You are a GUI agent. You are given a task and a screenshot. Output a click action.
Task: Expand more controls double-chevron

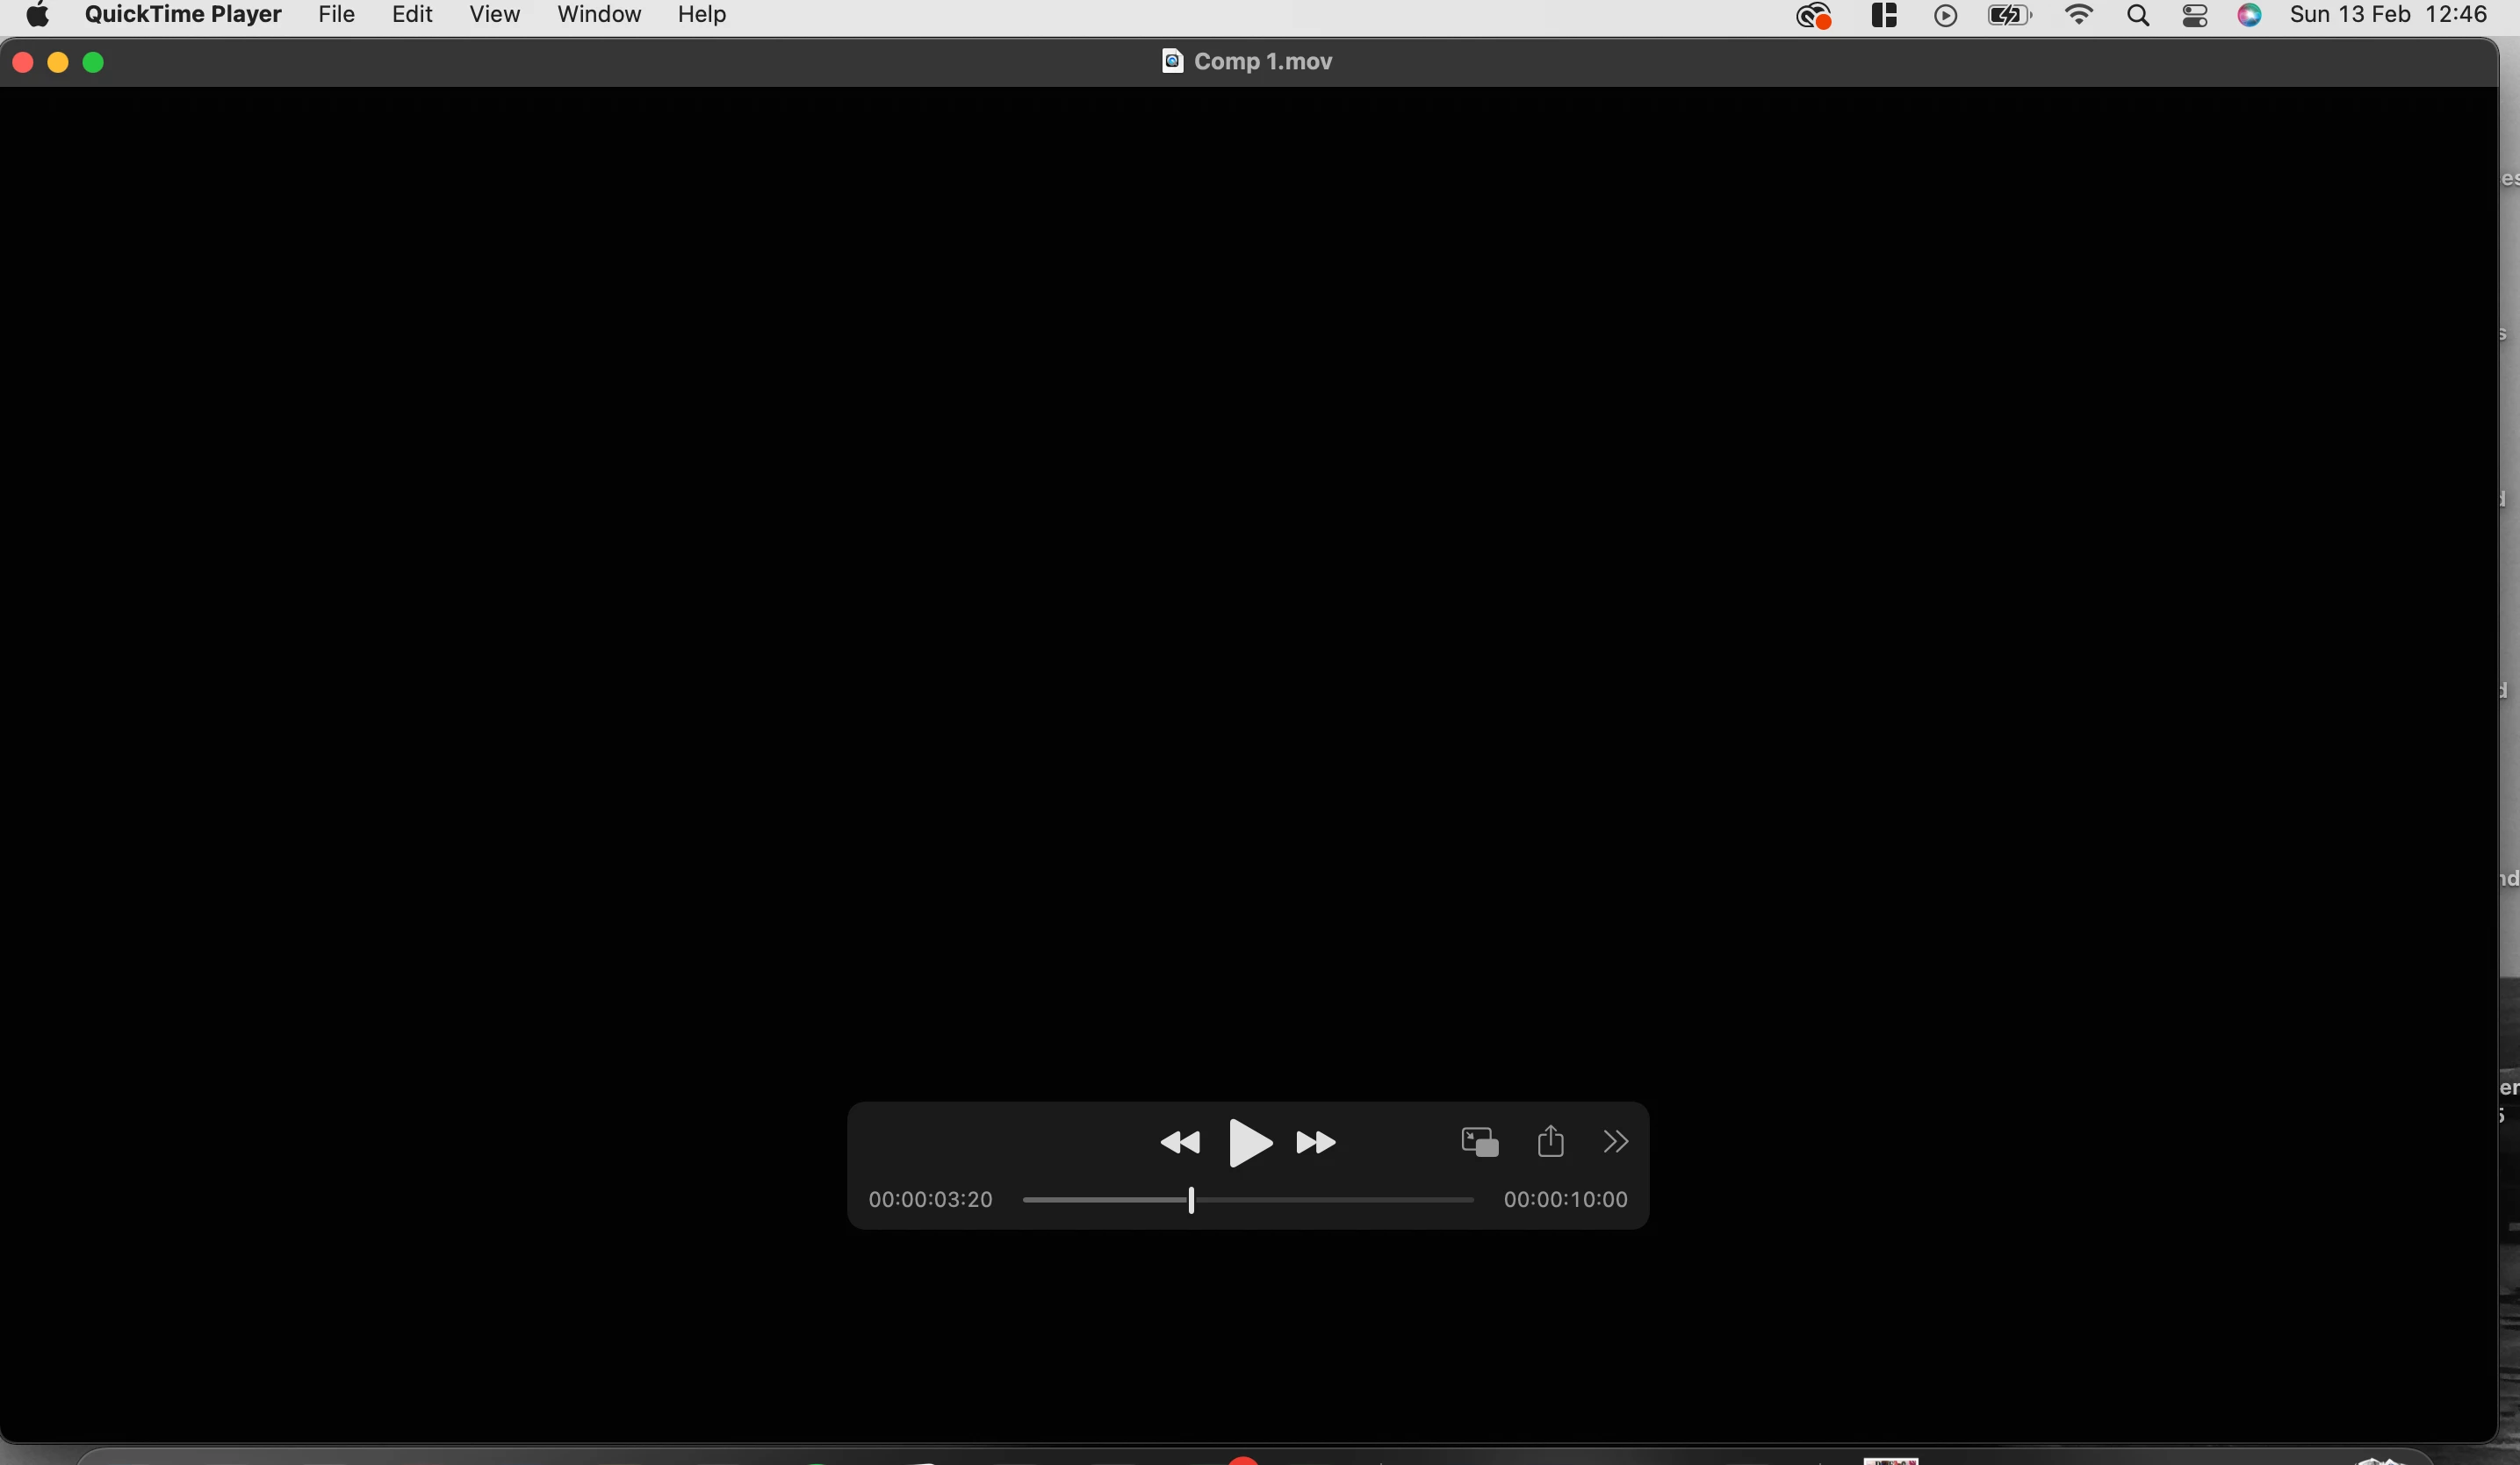click(x=1615, y=1141)
